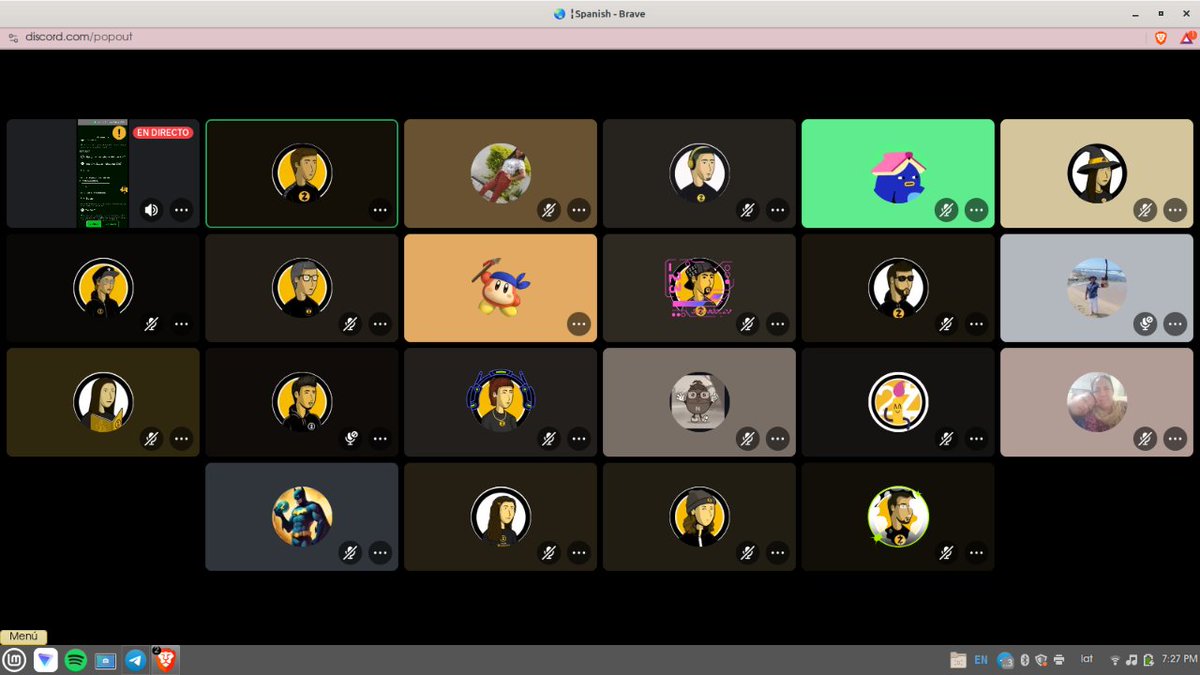
Task: Open more options on the blue tech frame avatar tile
Action: point(579,438)
